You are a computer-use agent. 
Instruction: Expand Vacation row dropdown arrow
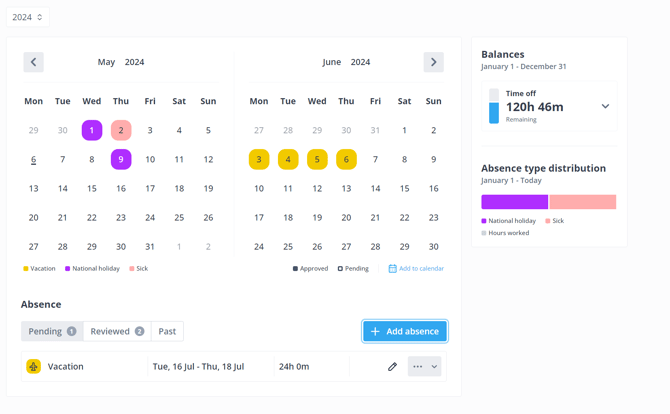[x=434, y=367]
